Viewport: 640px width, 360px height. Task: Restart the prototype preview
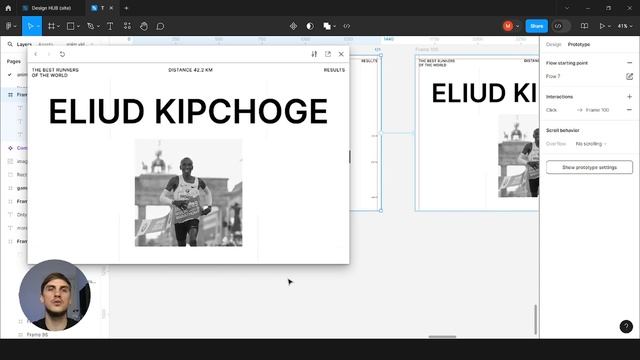coord(62,54)
